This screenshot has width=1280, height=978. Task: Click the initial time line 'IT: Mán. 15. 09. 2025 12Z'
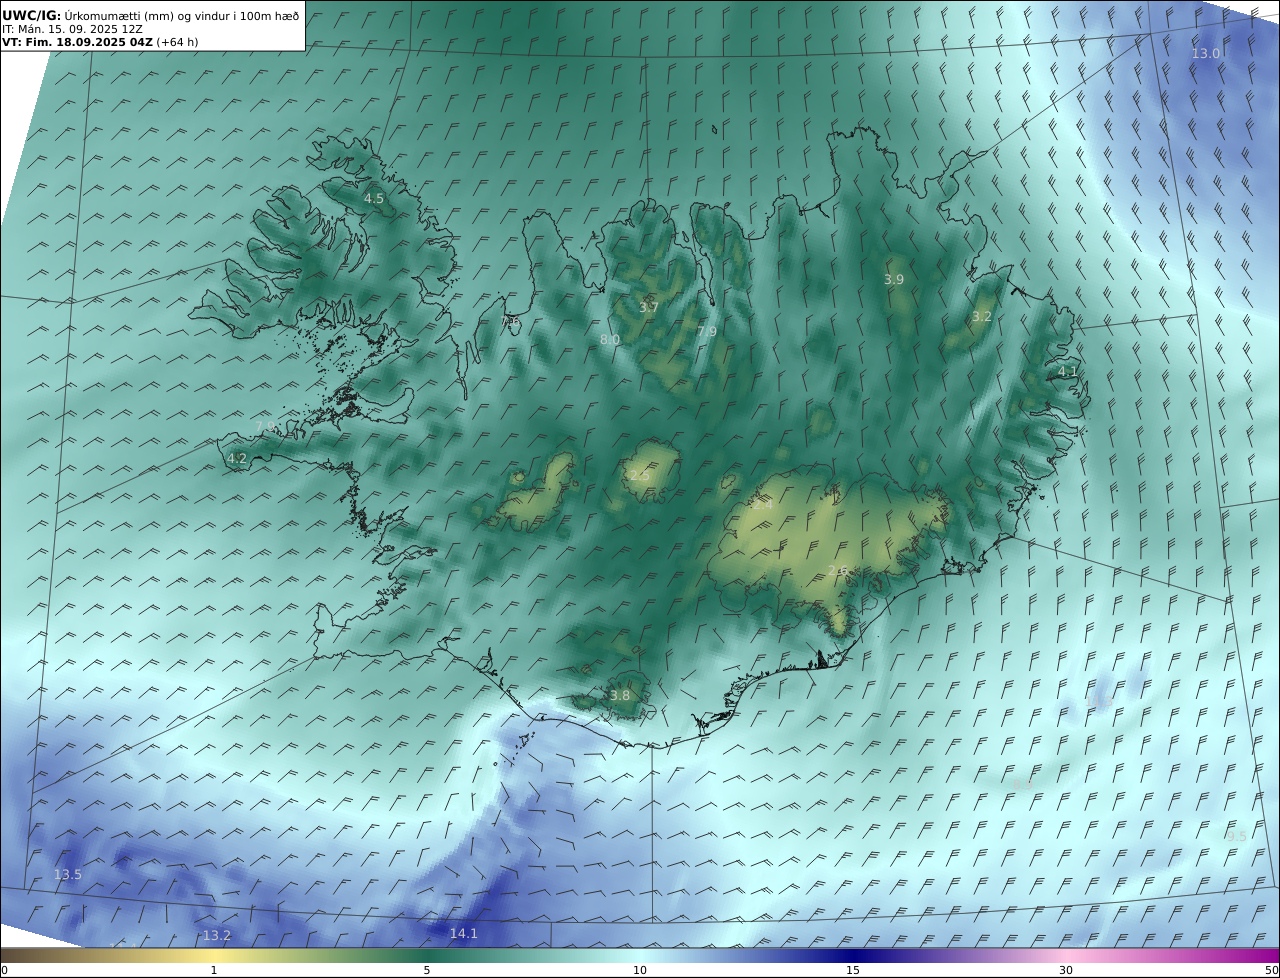(x=72, y=29)
